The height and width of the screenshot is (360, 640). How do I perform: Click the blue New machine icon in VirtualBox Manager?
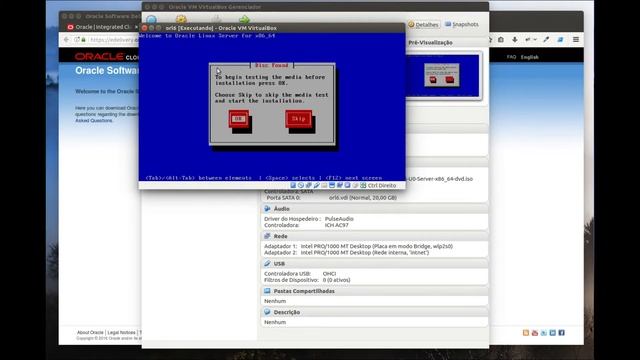pos(151,19)
